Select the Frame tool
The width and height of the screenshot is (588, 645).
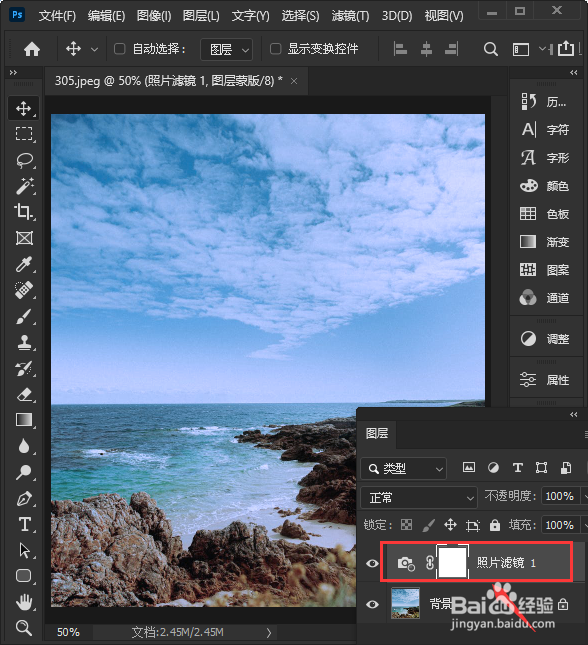tap(24, 238)
